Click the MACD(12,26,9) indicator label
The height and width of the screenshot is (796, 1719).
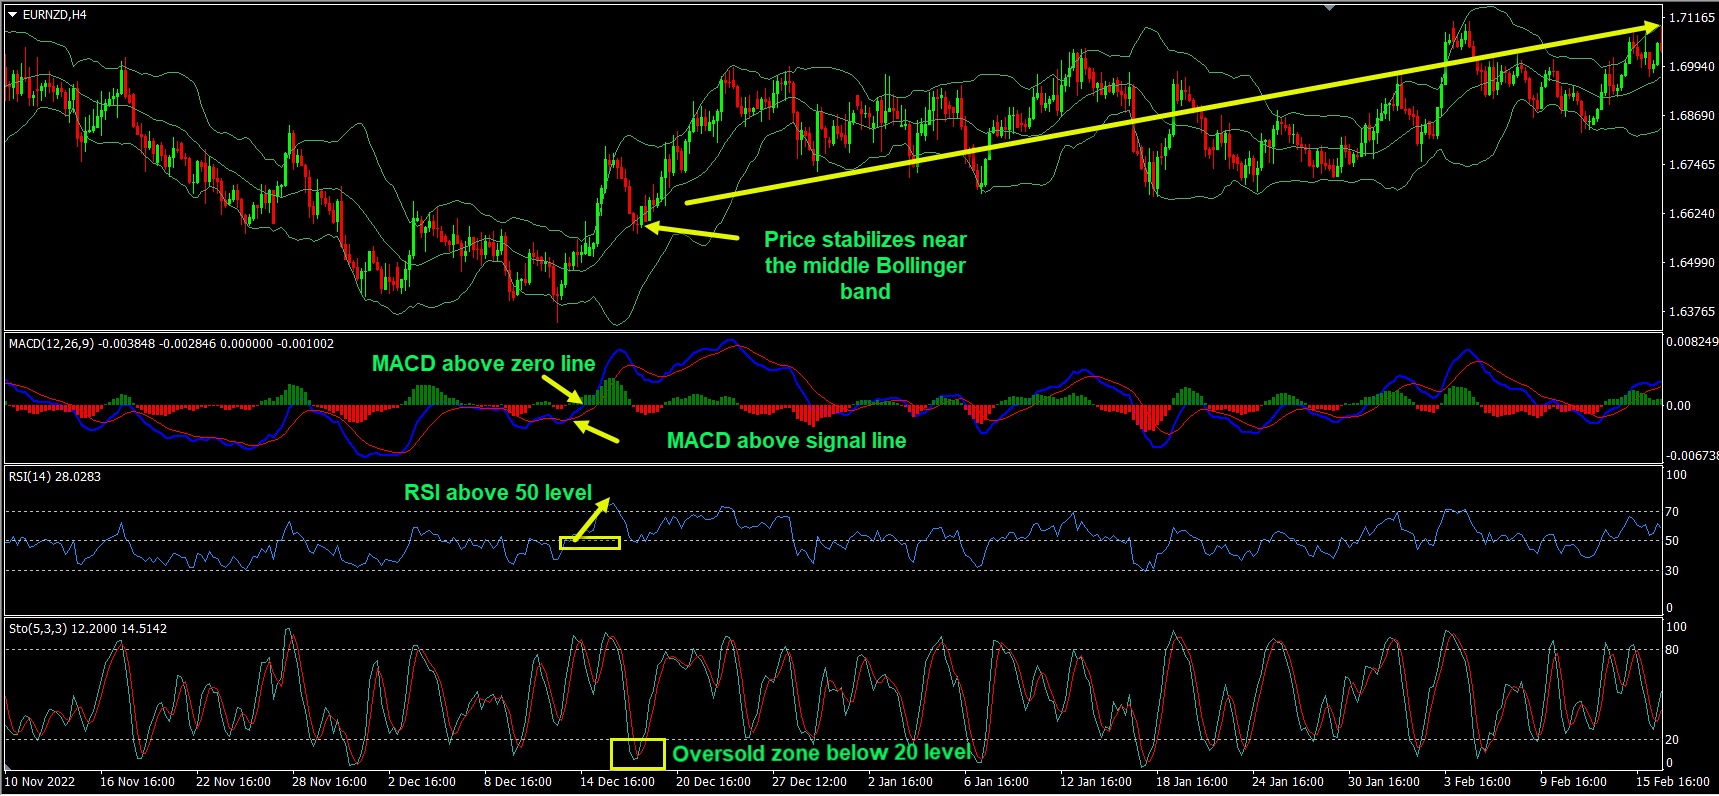pyautogui.click(x=52, y=344)
